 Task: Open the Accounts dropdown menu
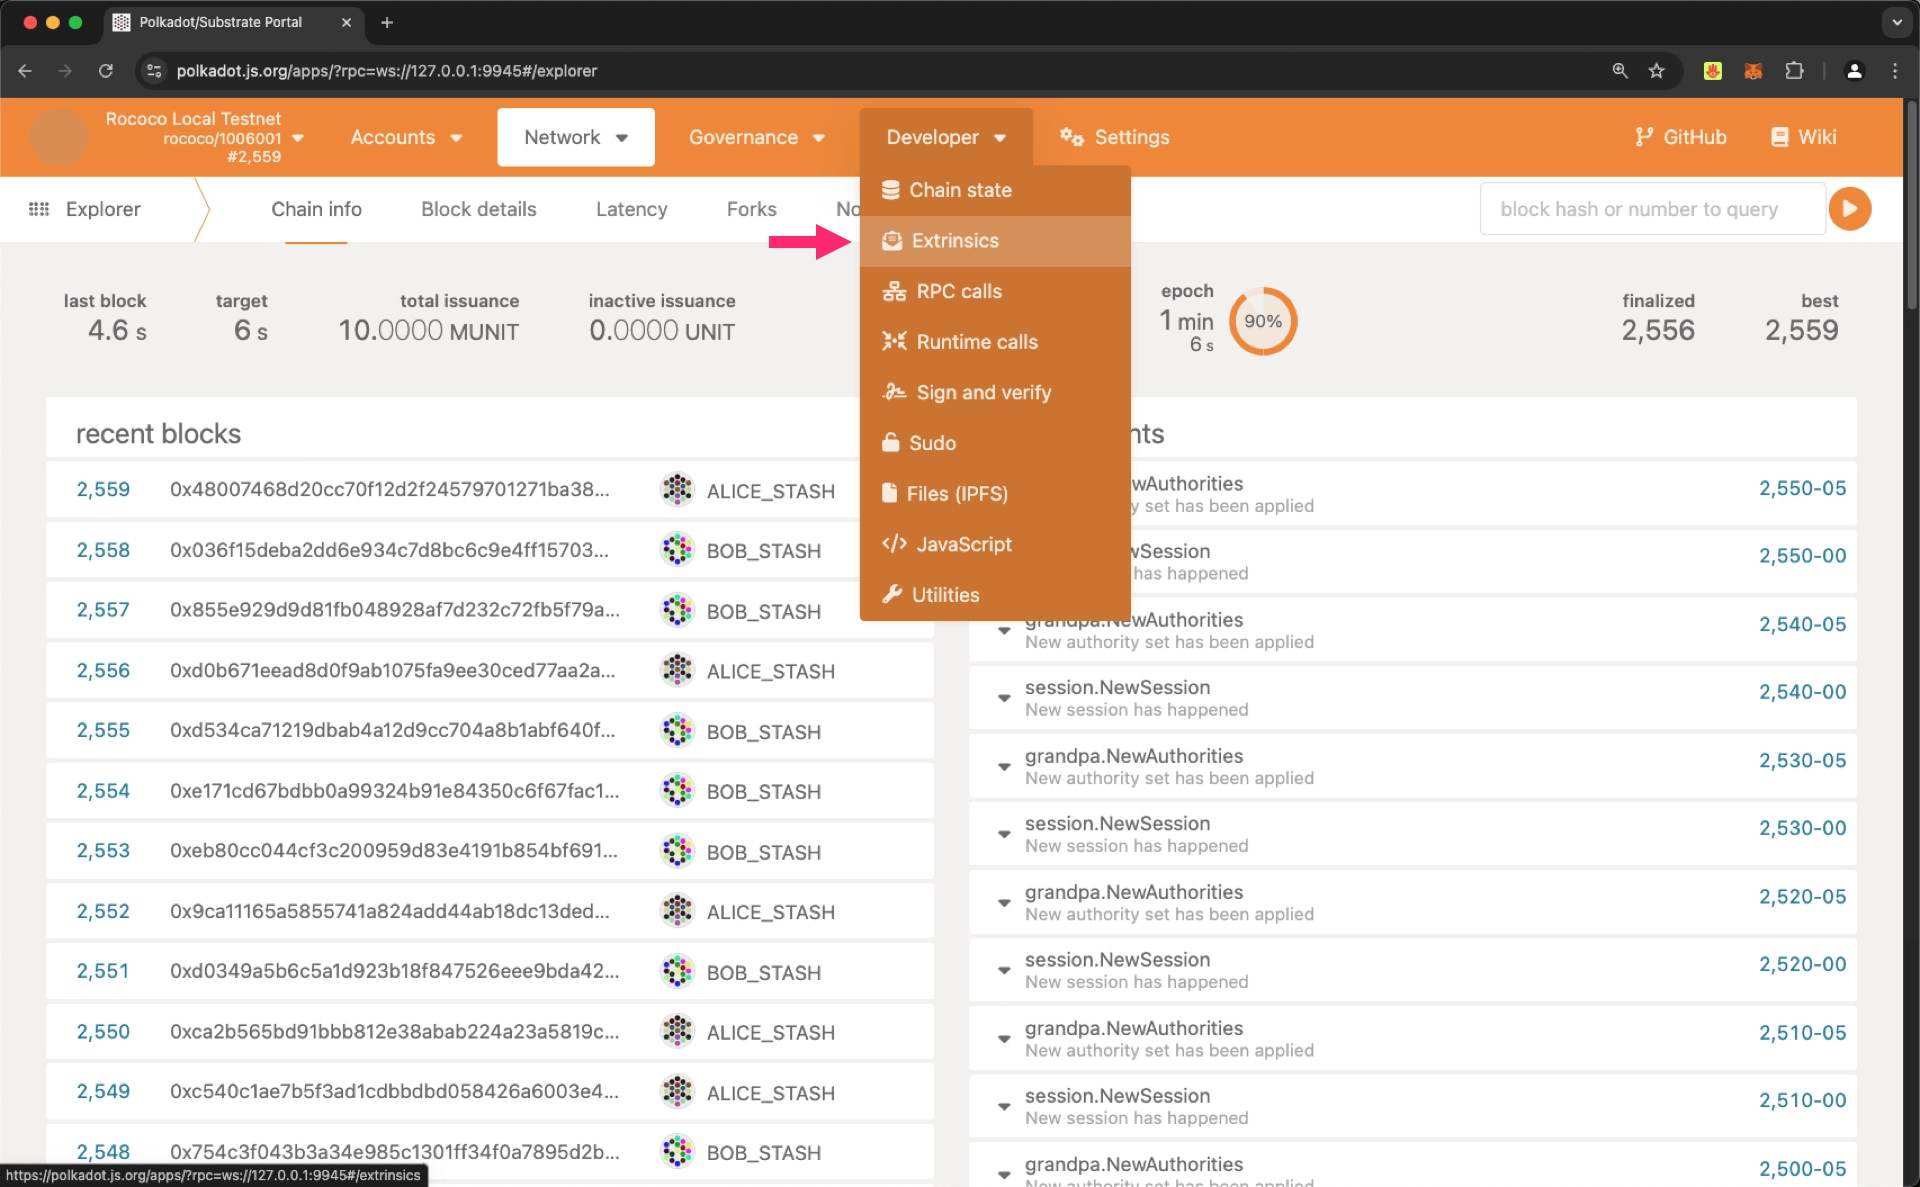[x=405, y=137]
